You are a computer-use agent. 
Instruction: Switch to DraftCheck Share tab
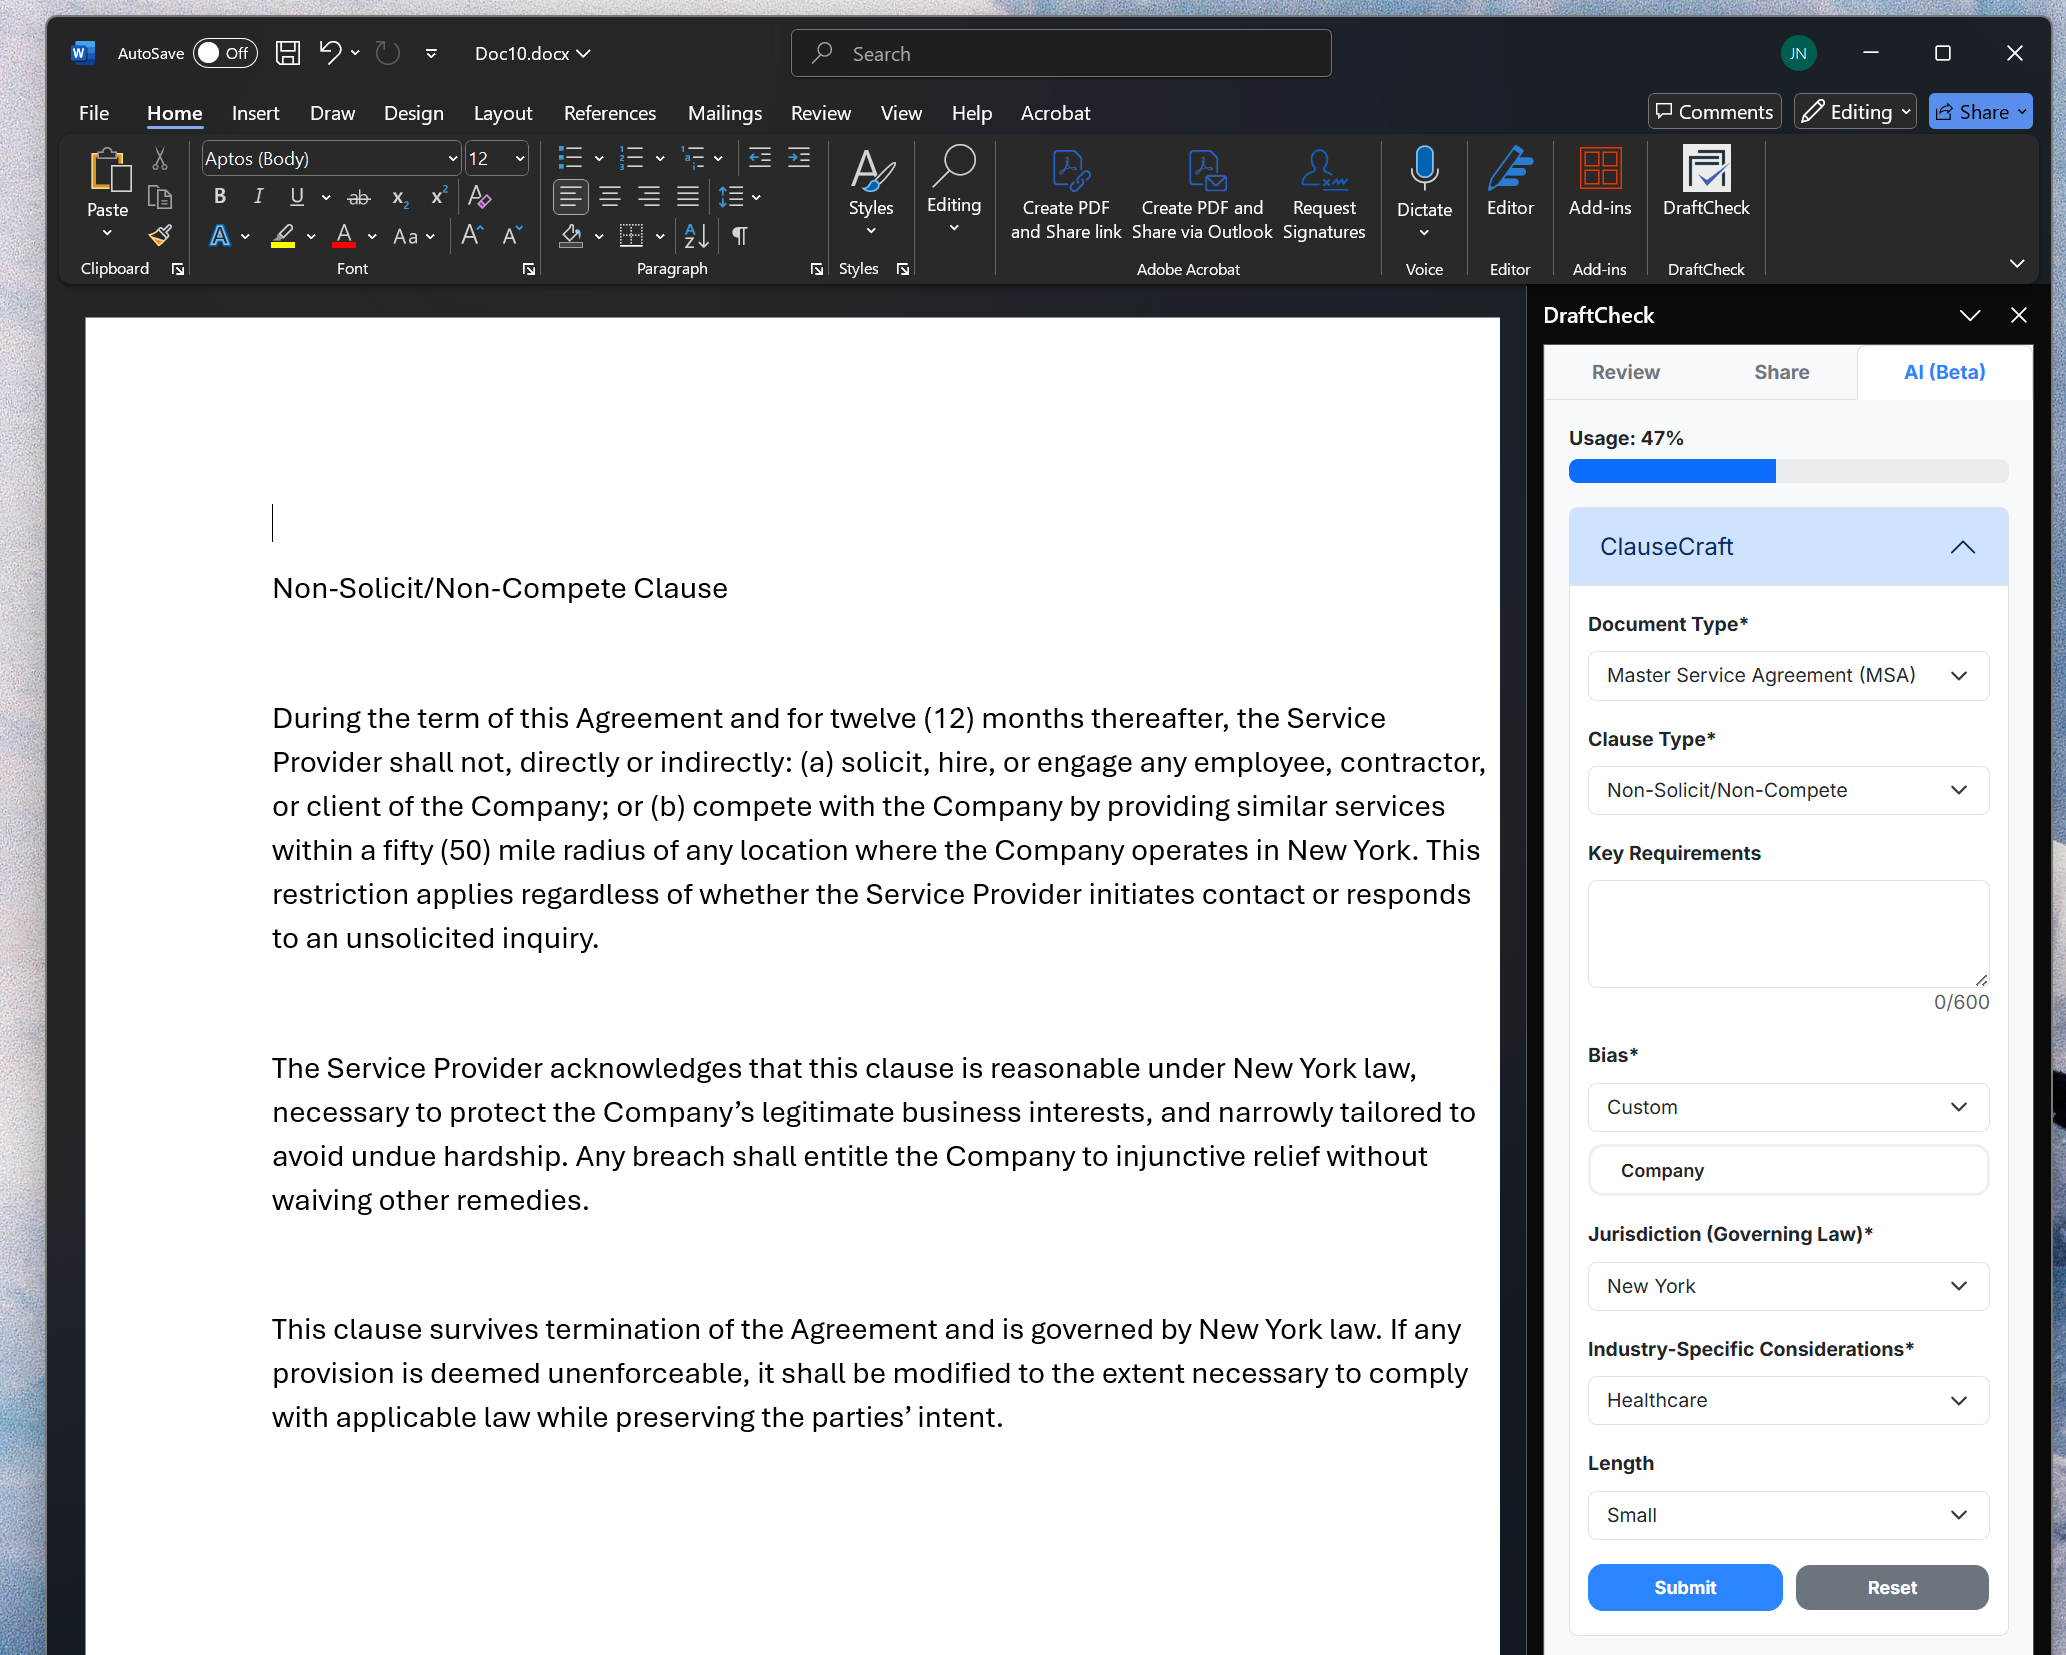[1781, 372]
